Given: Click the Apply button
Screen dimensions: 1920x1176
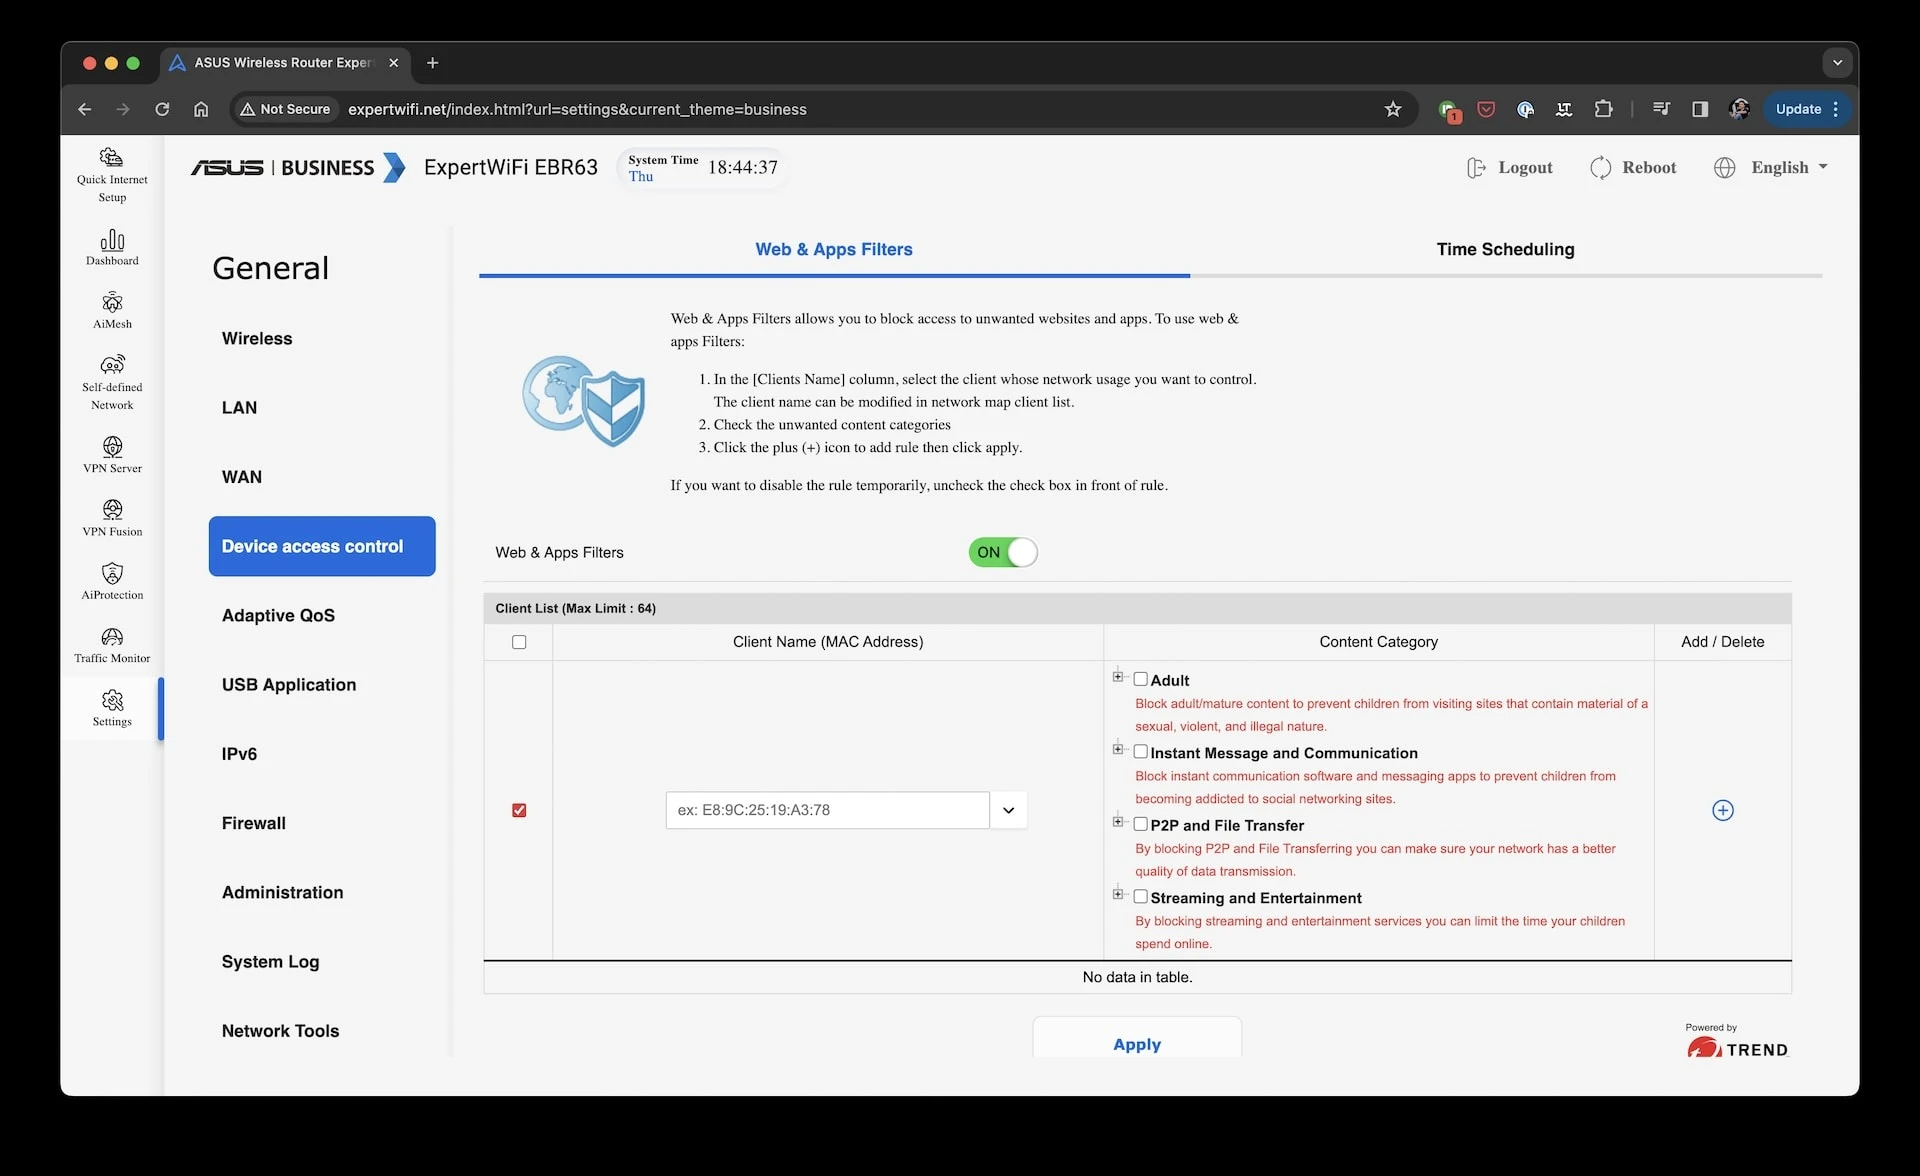Looking at the screenshot, I should point(1137,1040).
